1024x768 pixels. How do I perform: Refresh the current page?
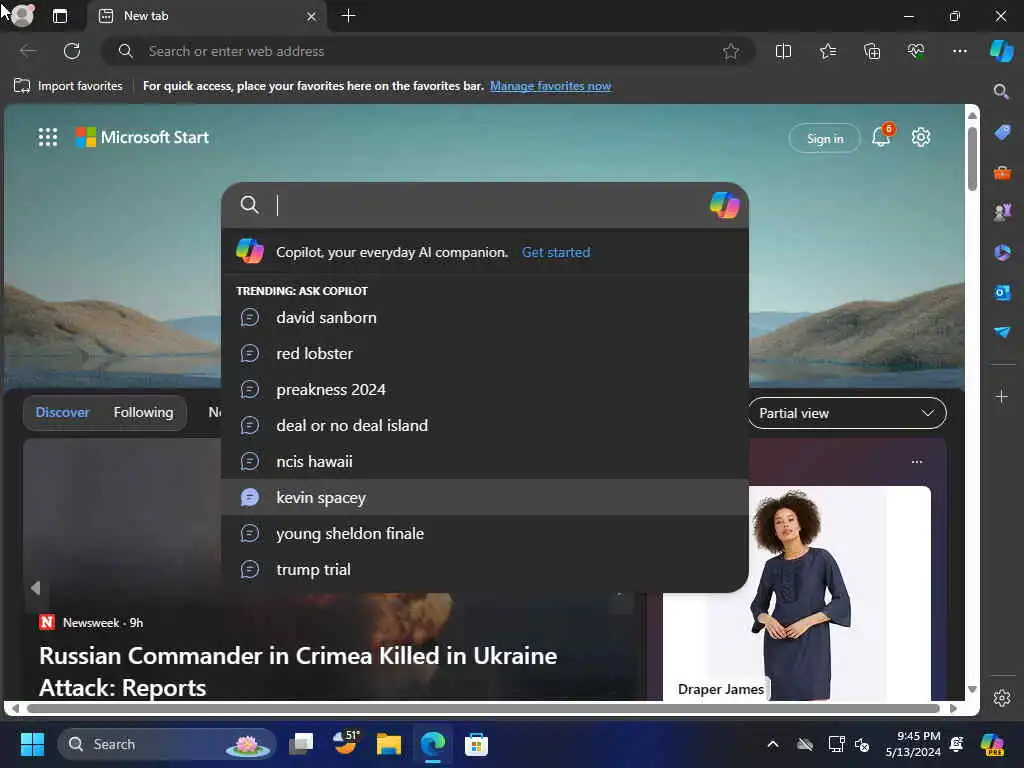pos(72,51)
